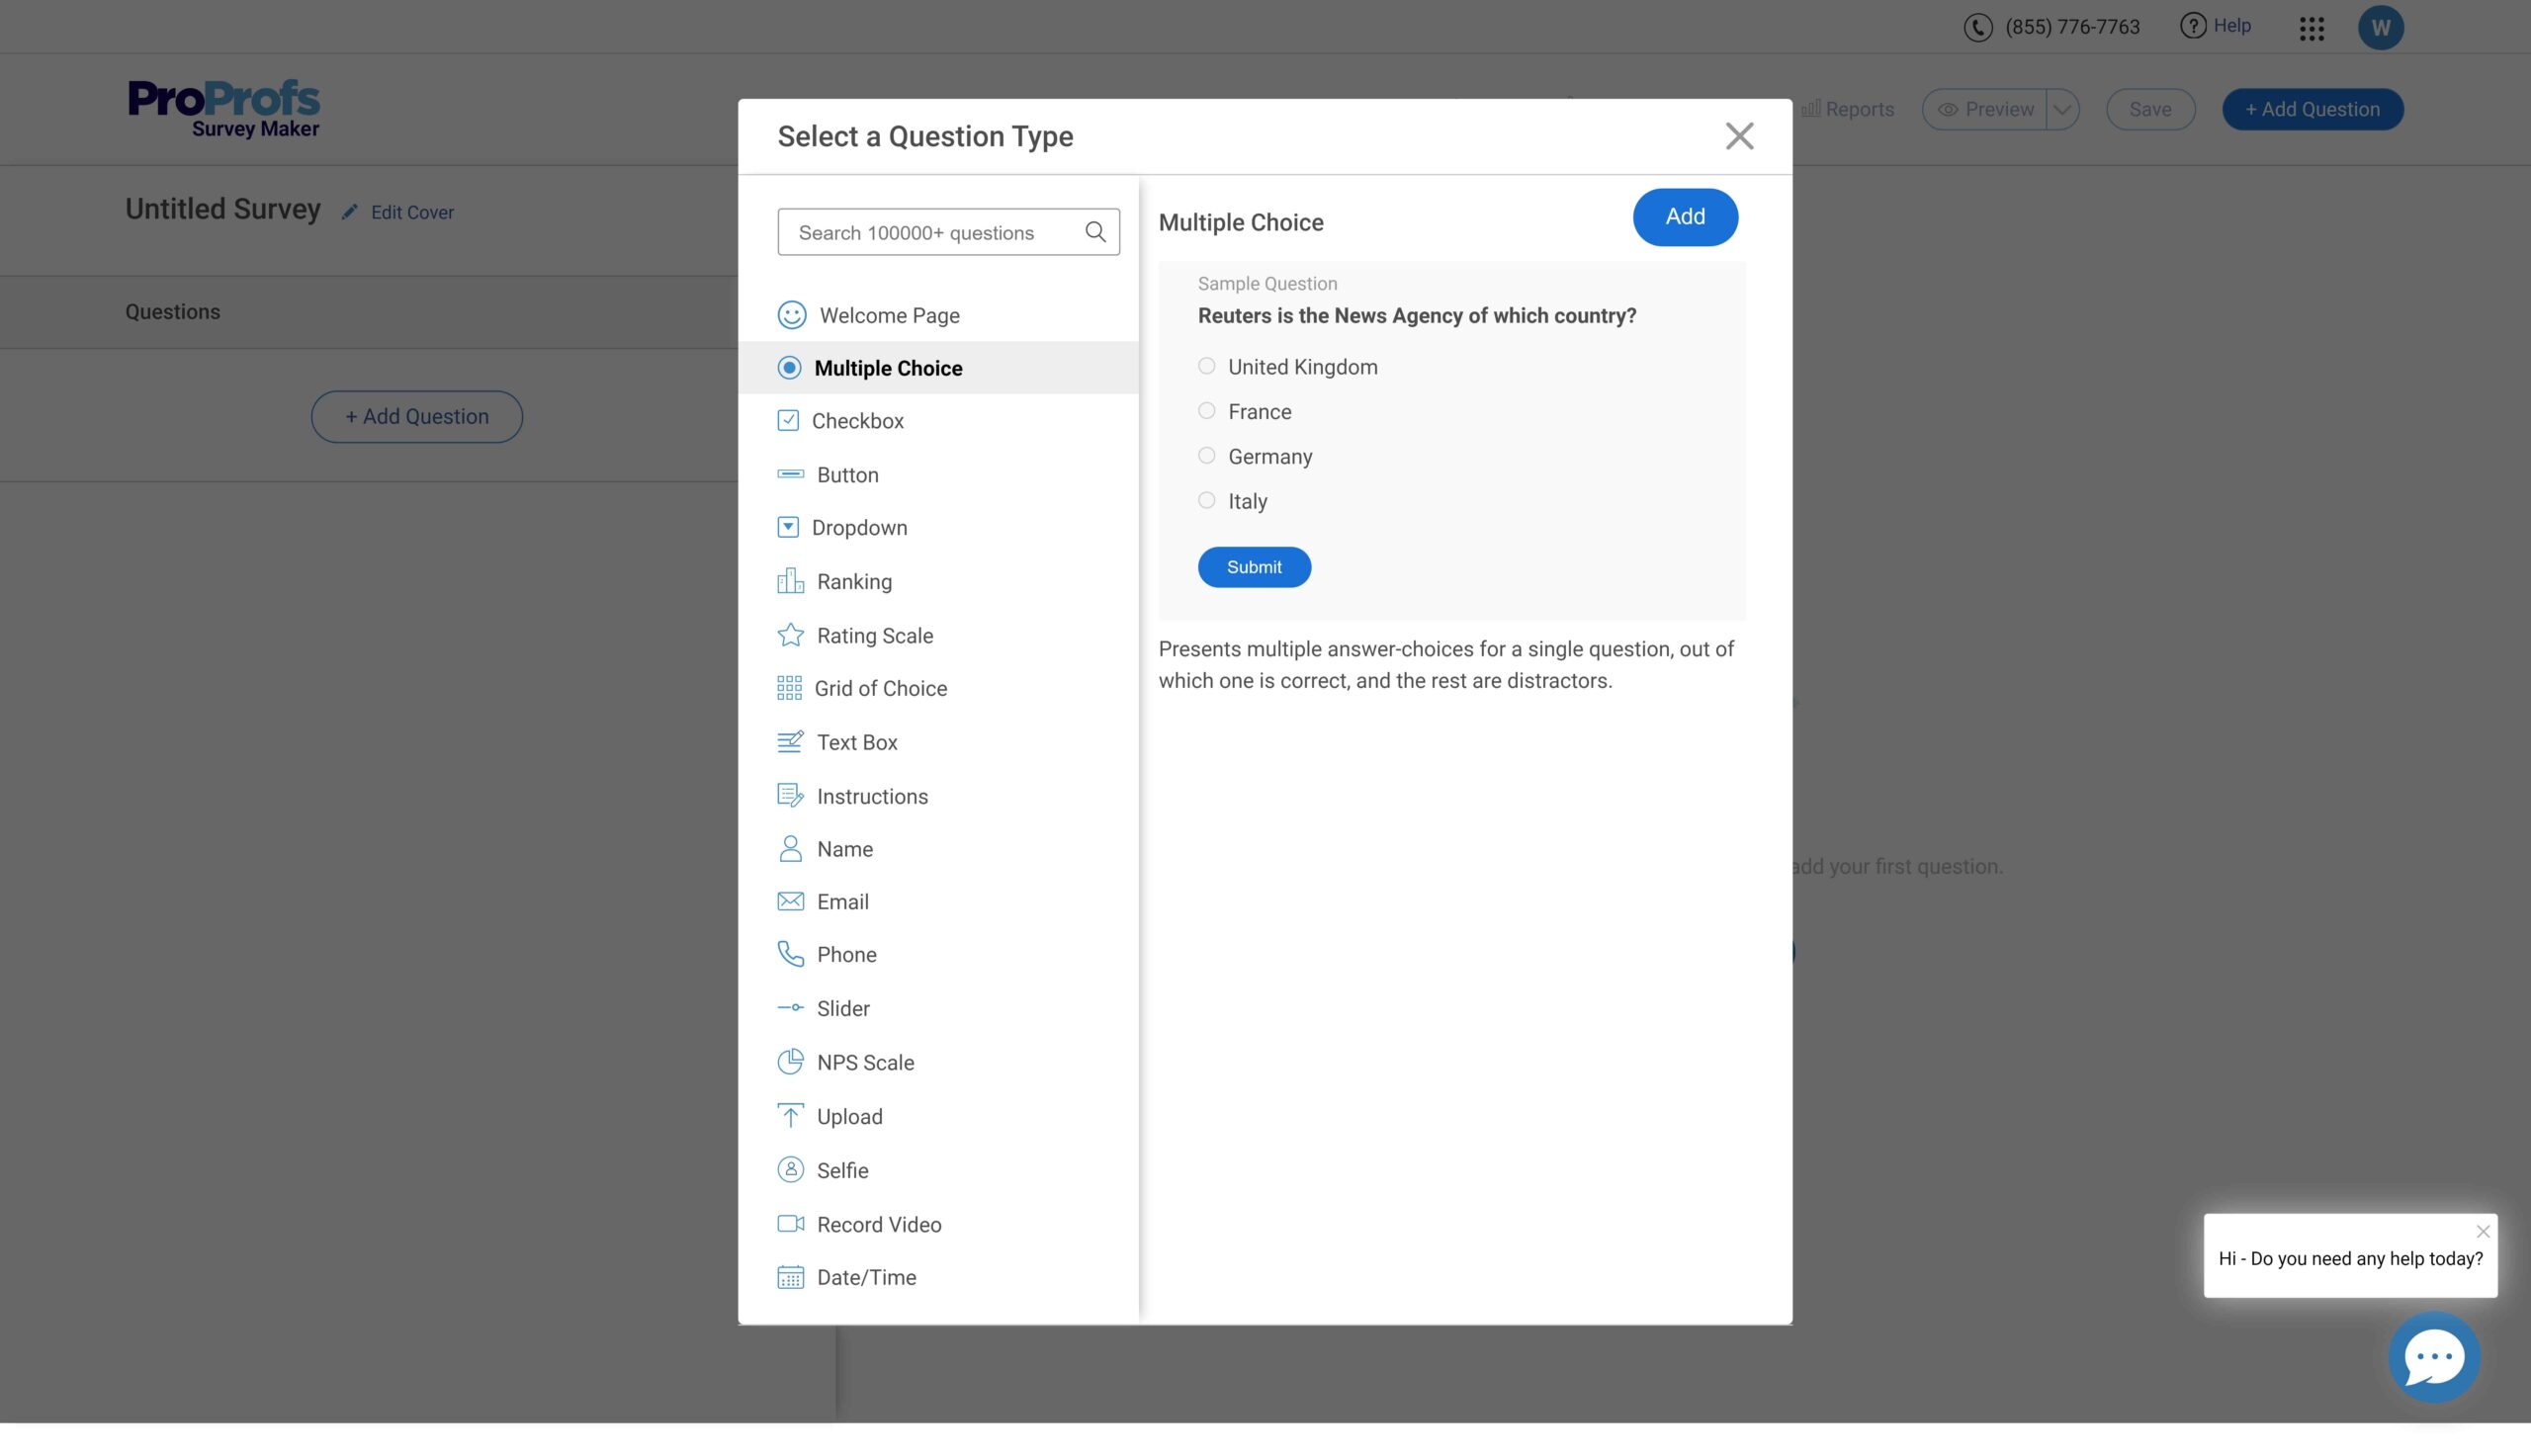Click the Search 100000+ questions field

tap(947, 231)
